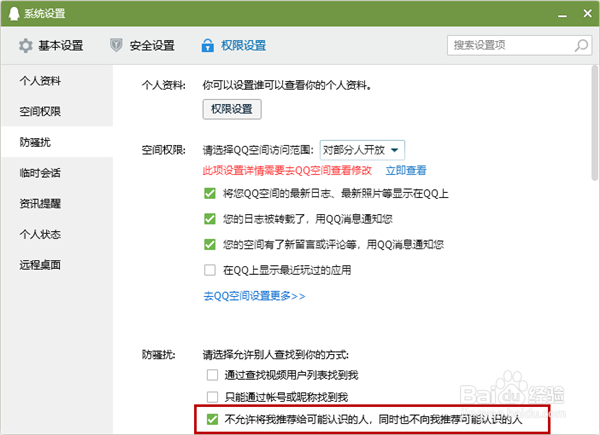Click the blue lock icon for 权限设置

pos(207,45)
